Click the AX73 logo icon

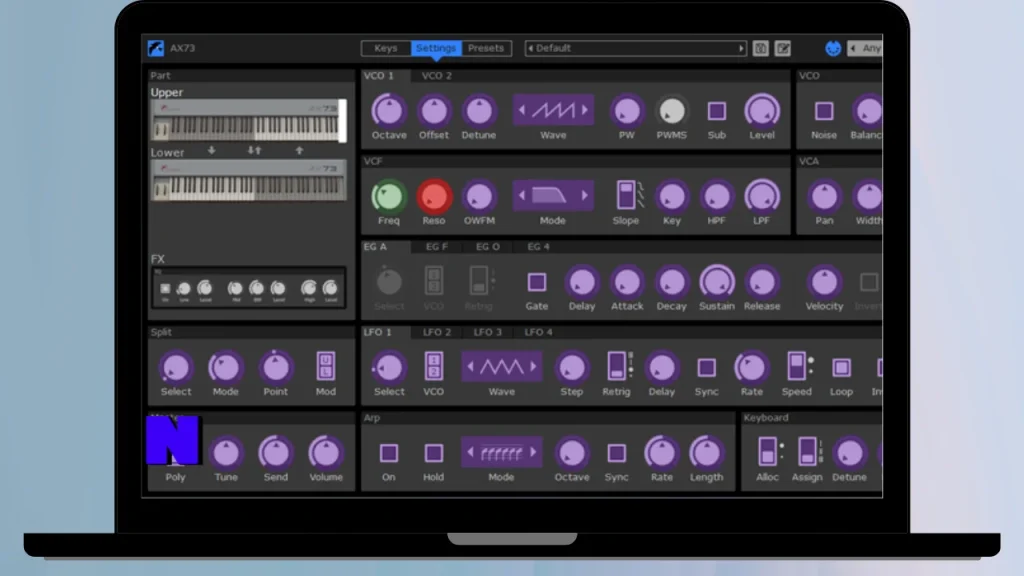coord(155,48)
